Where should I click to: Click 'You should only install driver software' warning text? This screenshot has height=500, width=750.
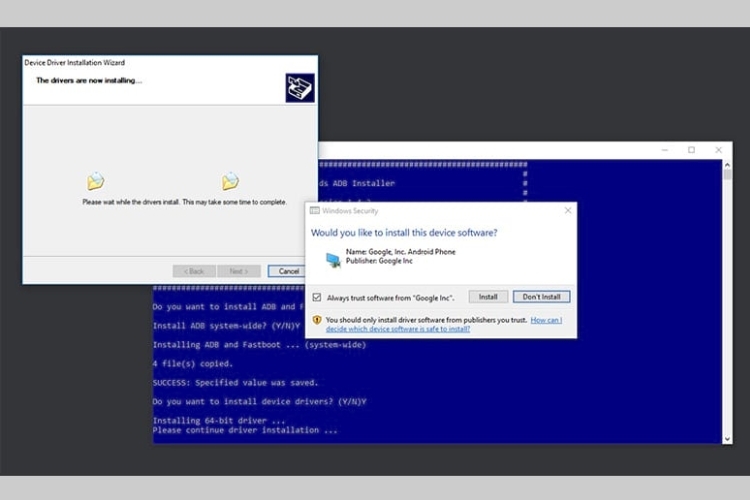426,320
